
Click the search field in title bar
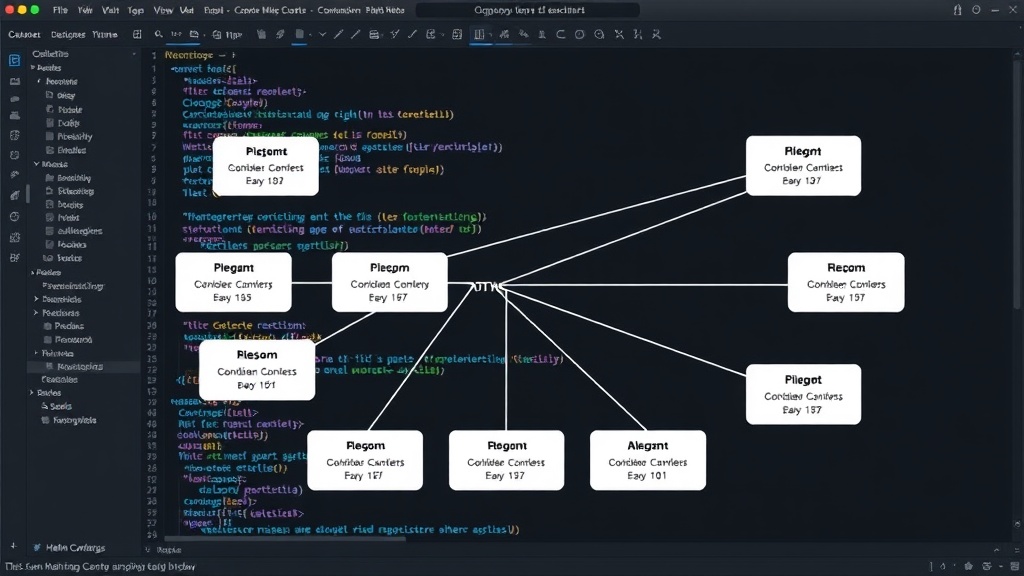pos(528,10)
